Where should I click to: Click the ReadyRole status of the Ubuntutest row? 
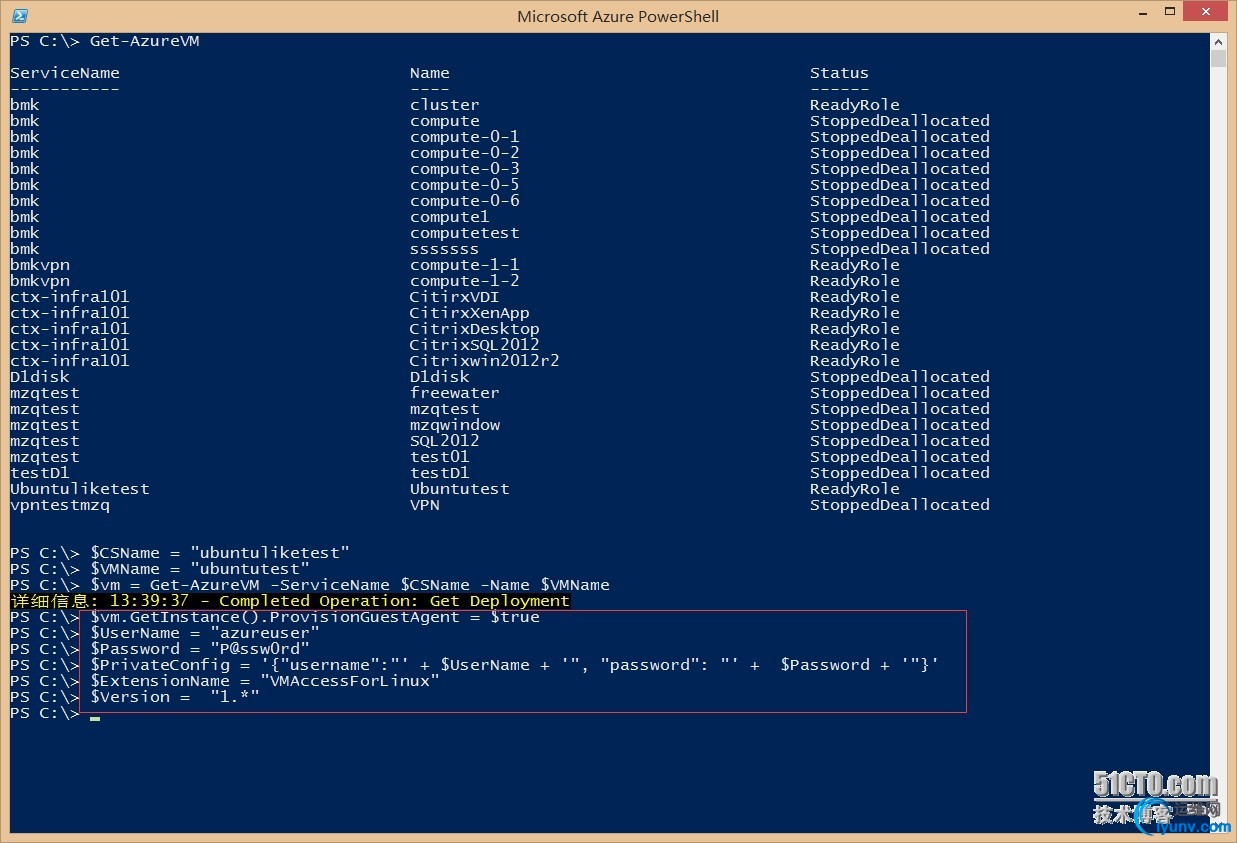coord(855,489)
